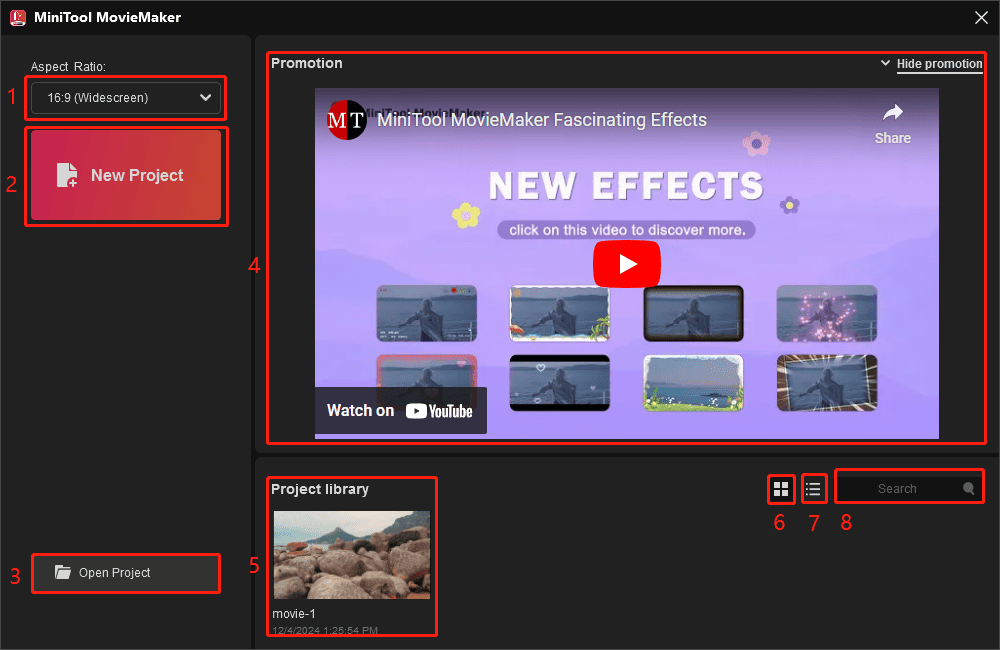Screen dimensions: 1000x650
Task: Click the project library Search field
Action: click(908, 489)
